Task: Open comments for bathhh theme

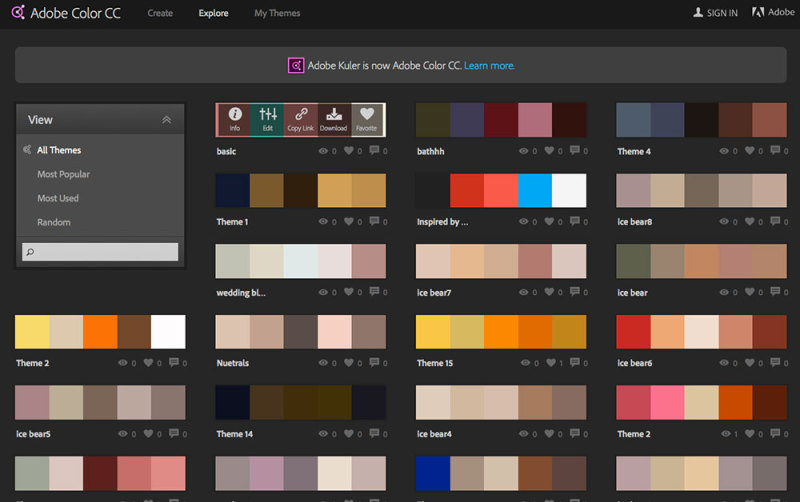Action: [x=574, y=150]
